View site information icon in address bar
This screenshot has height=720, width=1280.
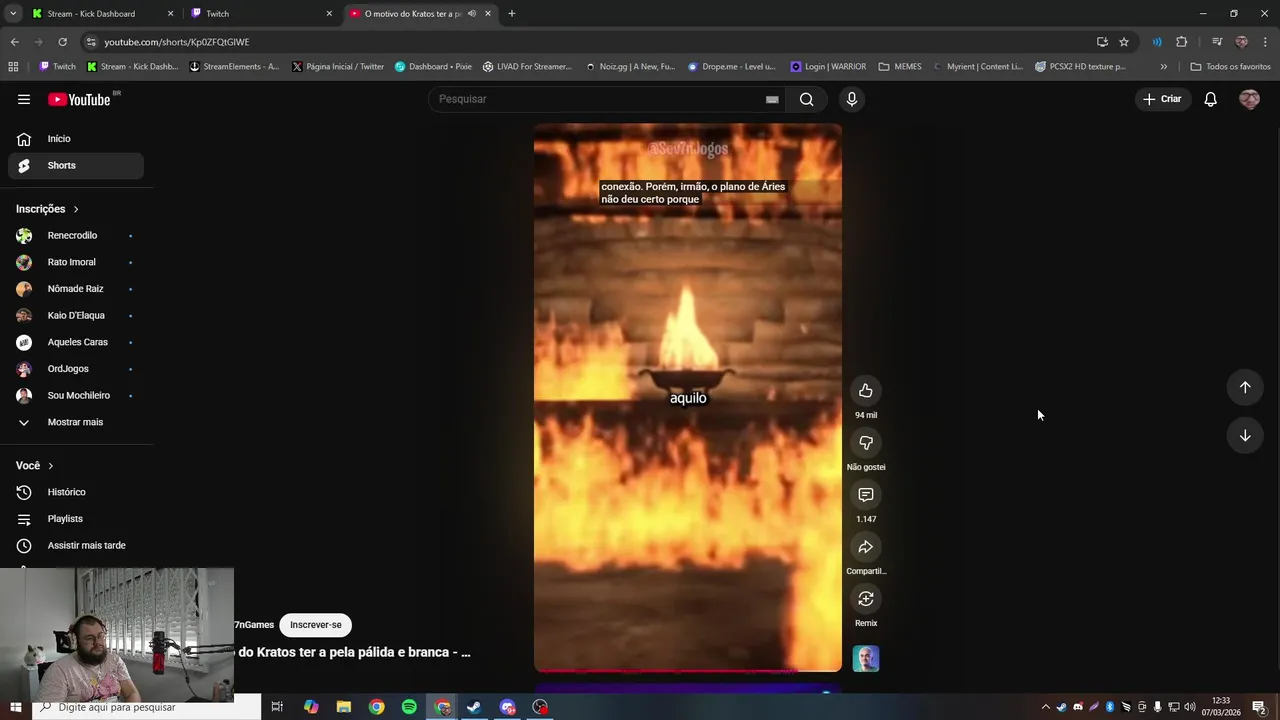click(91, 42)
